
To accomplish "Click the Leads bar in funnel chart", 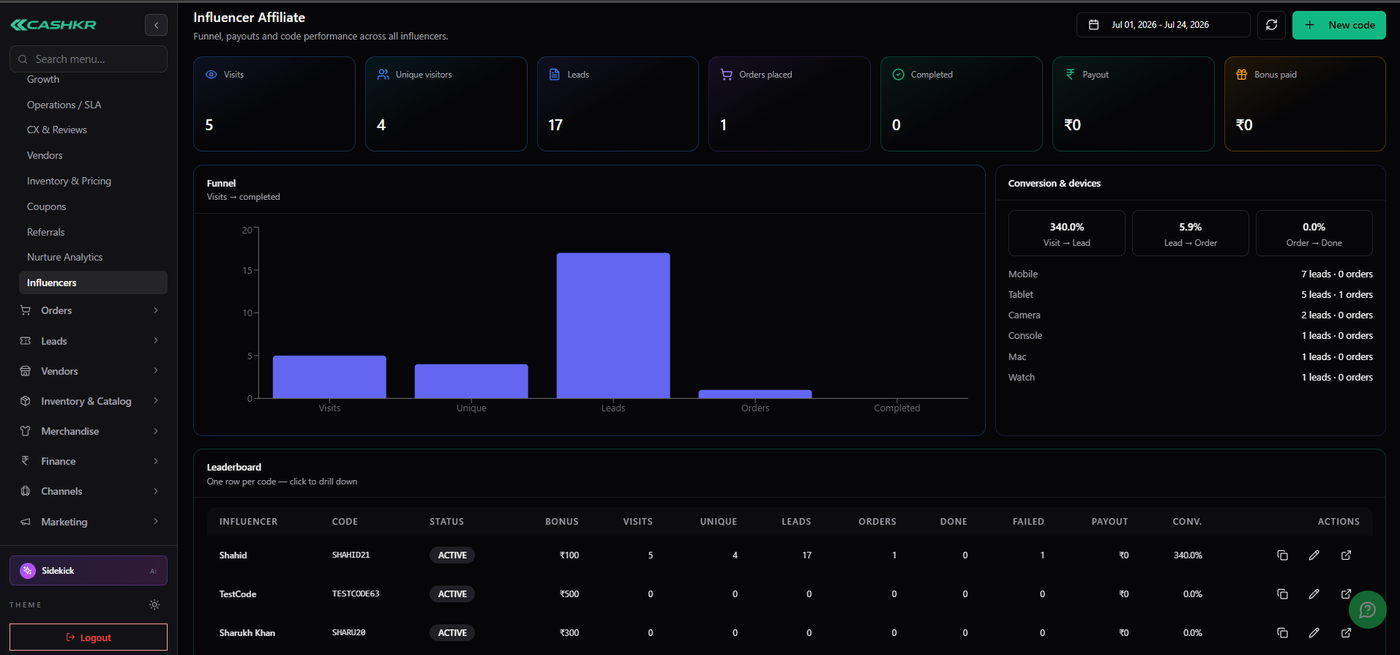I will click(613, 325).
